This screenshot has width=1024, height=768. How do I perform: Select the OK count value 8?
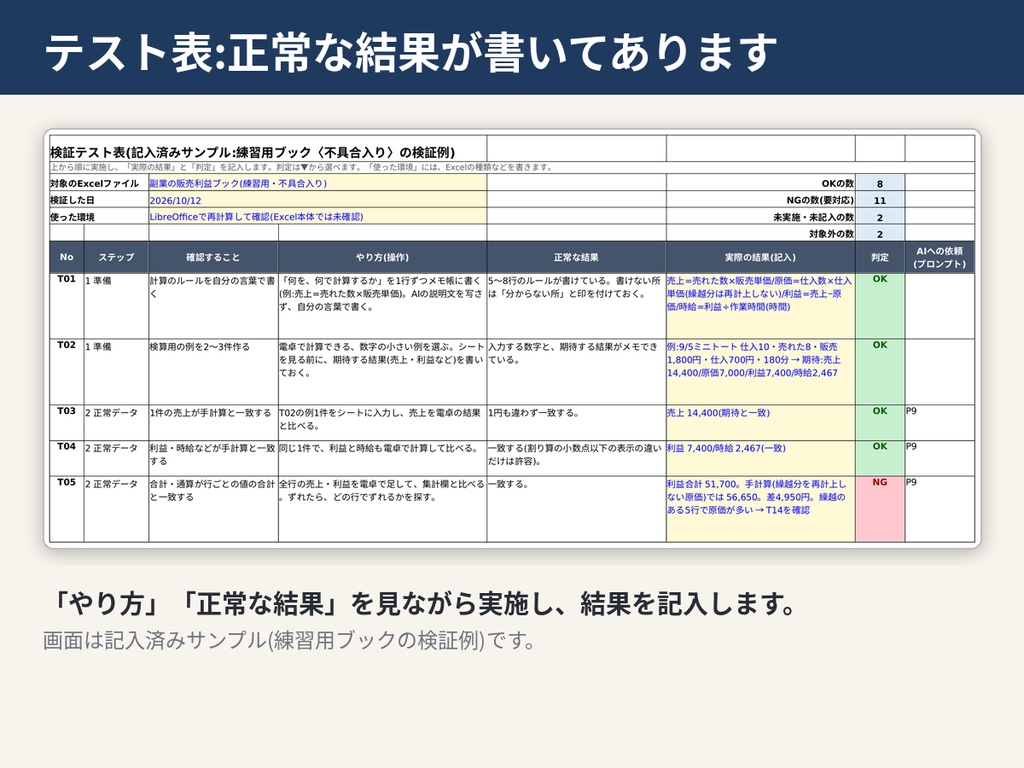click(x=880, y=184)
